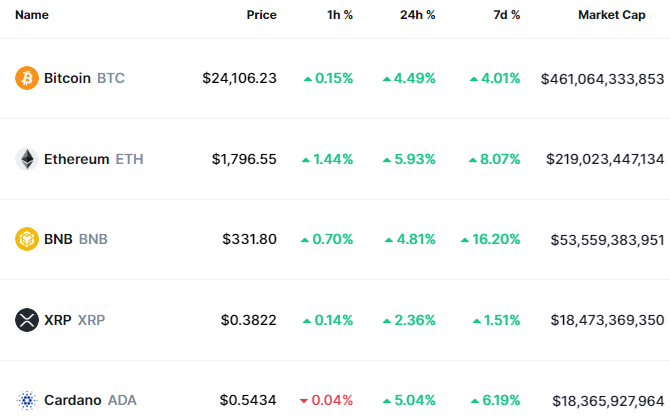
Task: Click BNB's 16.20% seven-day change
Action: [490, 239]
